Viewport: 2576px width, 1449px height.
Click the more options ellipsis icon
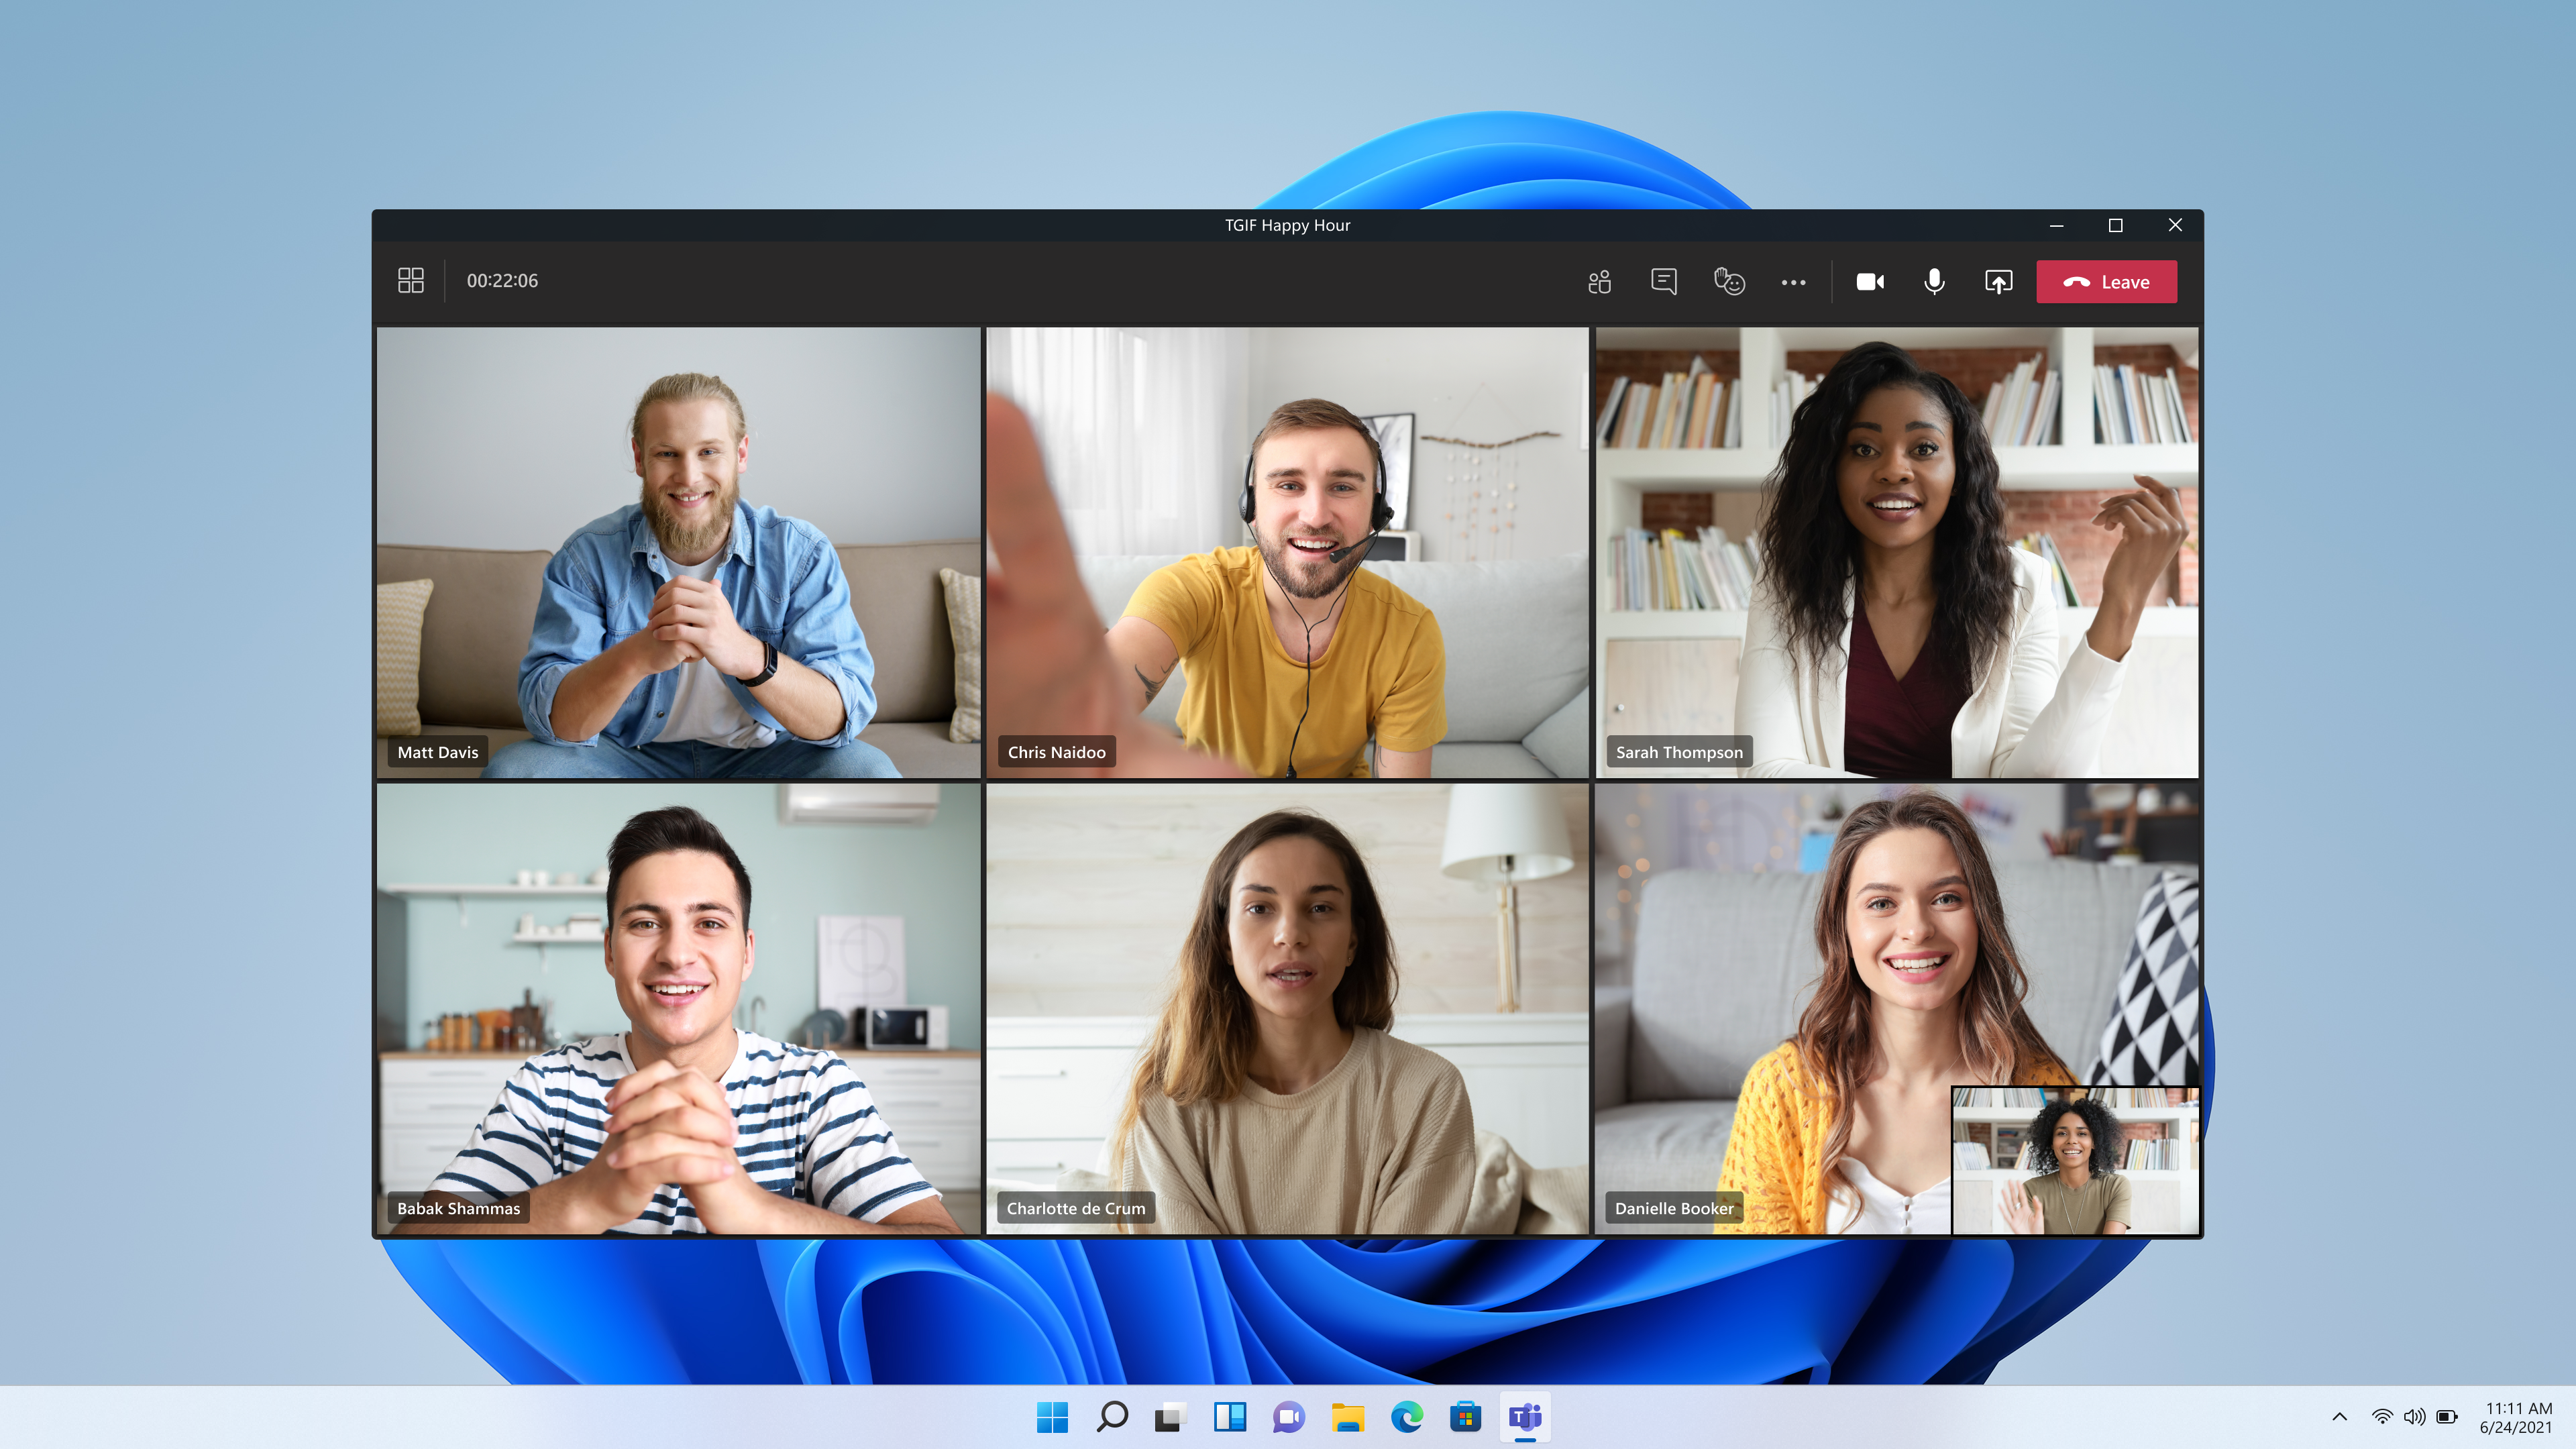tap(1792, 281)
